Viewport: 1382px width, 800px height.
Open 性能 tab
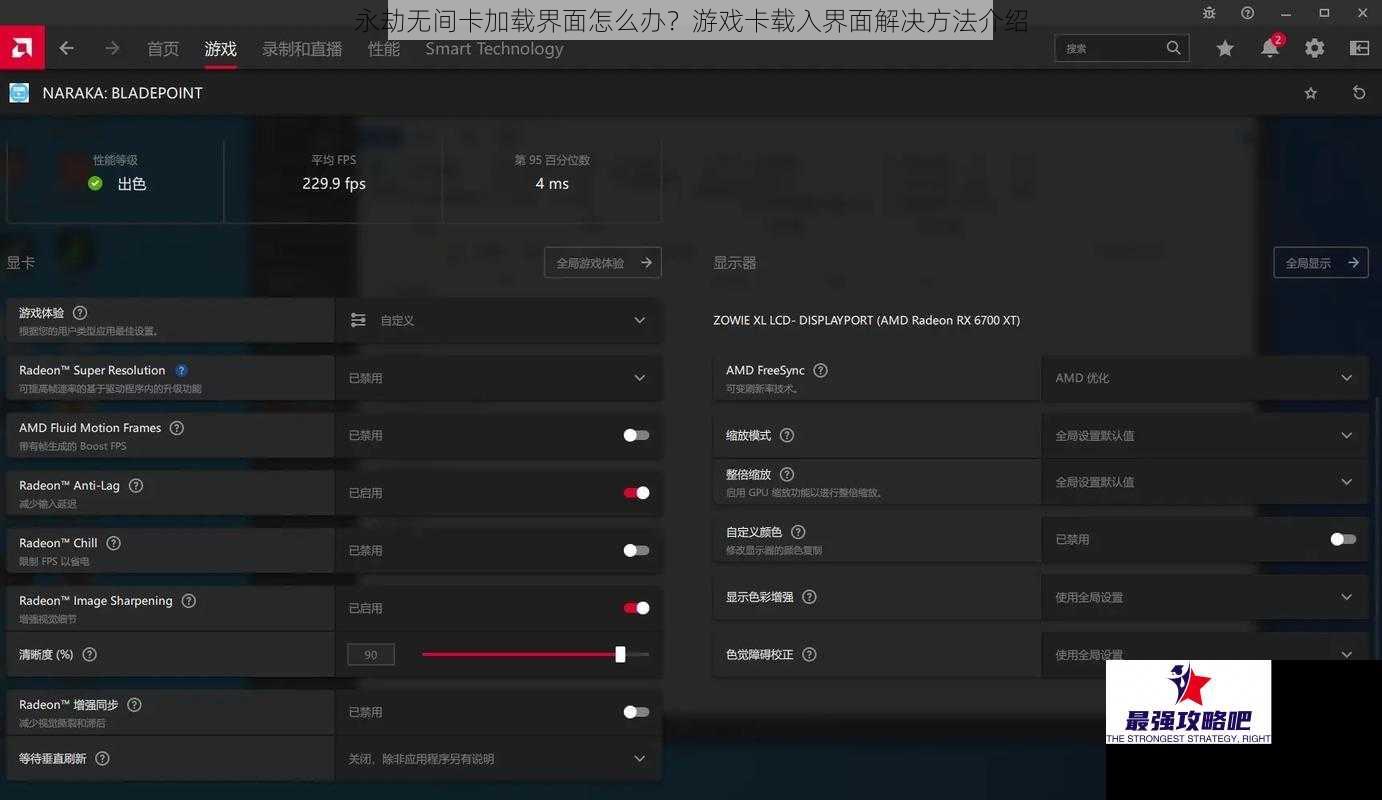pos(384,49)
